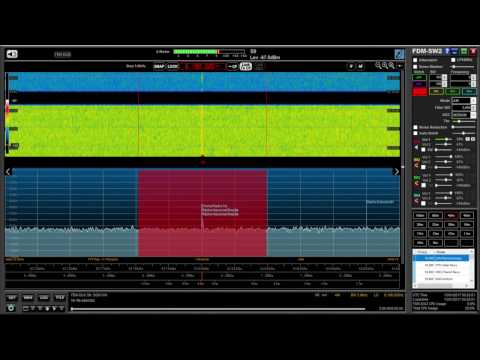480x360 pixels.
Task: Mute RX2 with its speaker icon
Action: (417, 165)
